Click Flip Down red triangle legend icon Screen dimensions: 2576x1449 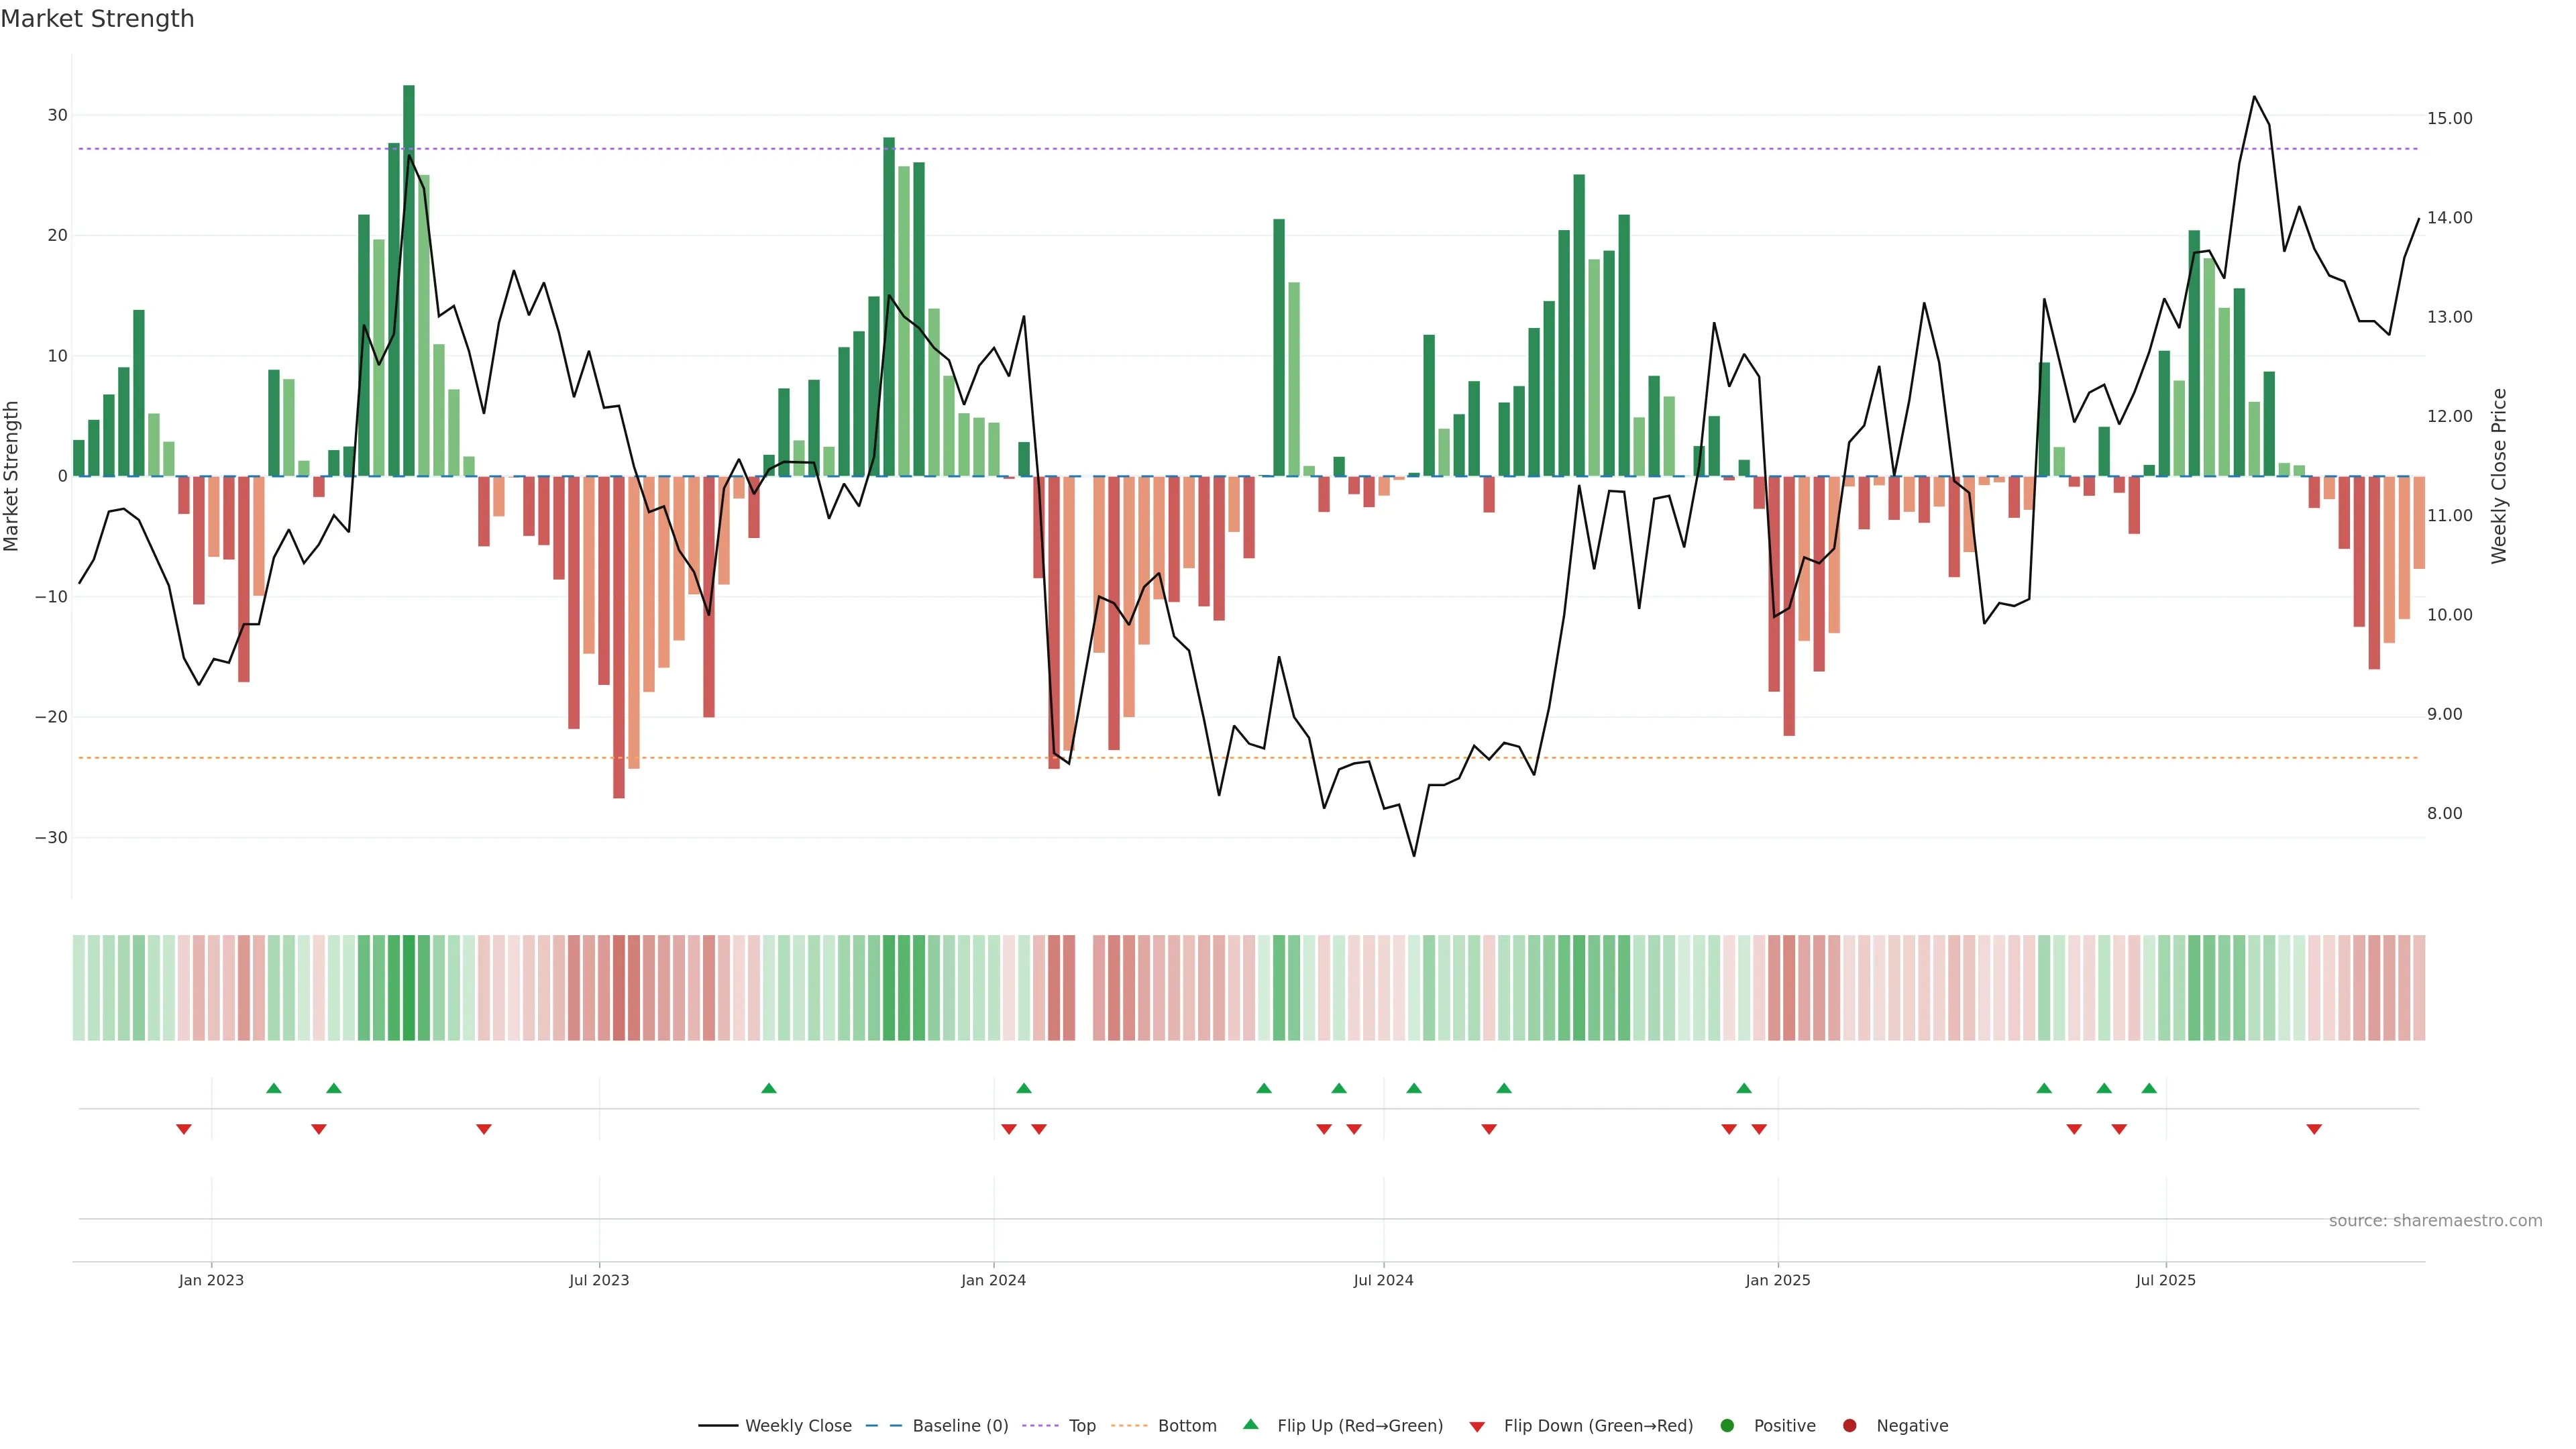point(1477,1427)
